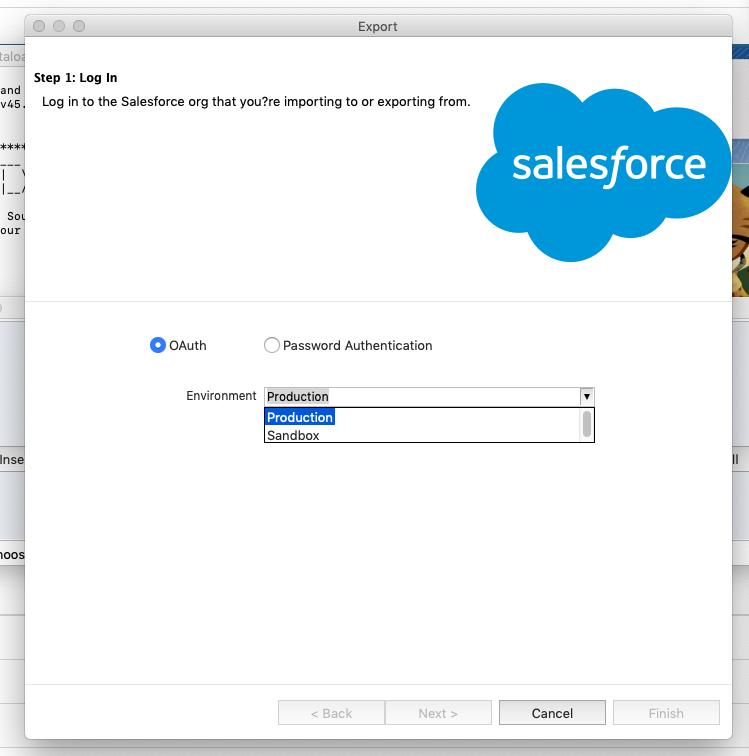
Task: Maximize the Export dialog window
Action: 79,26
